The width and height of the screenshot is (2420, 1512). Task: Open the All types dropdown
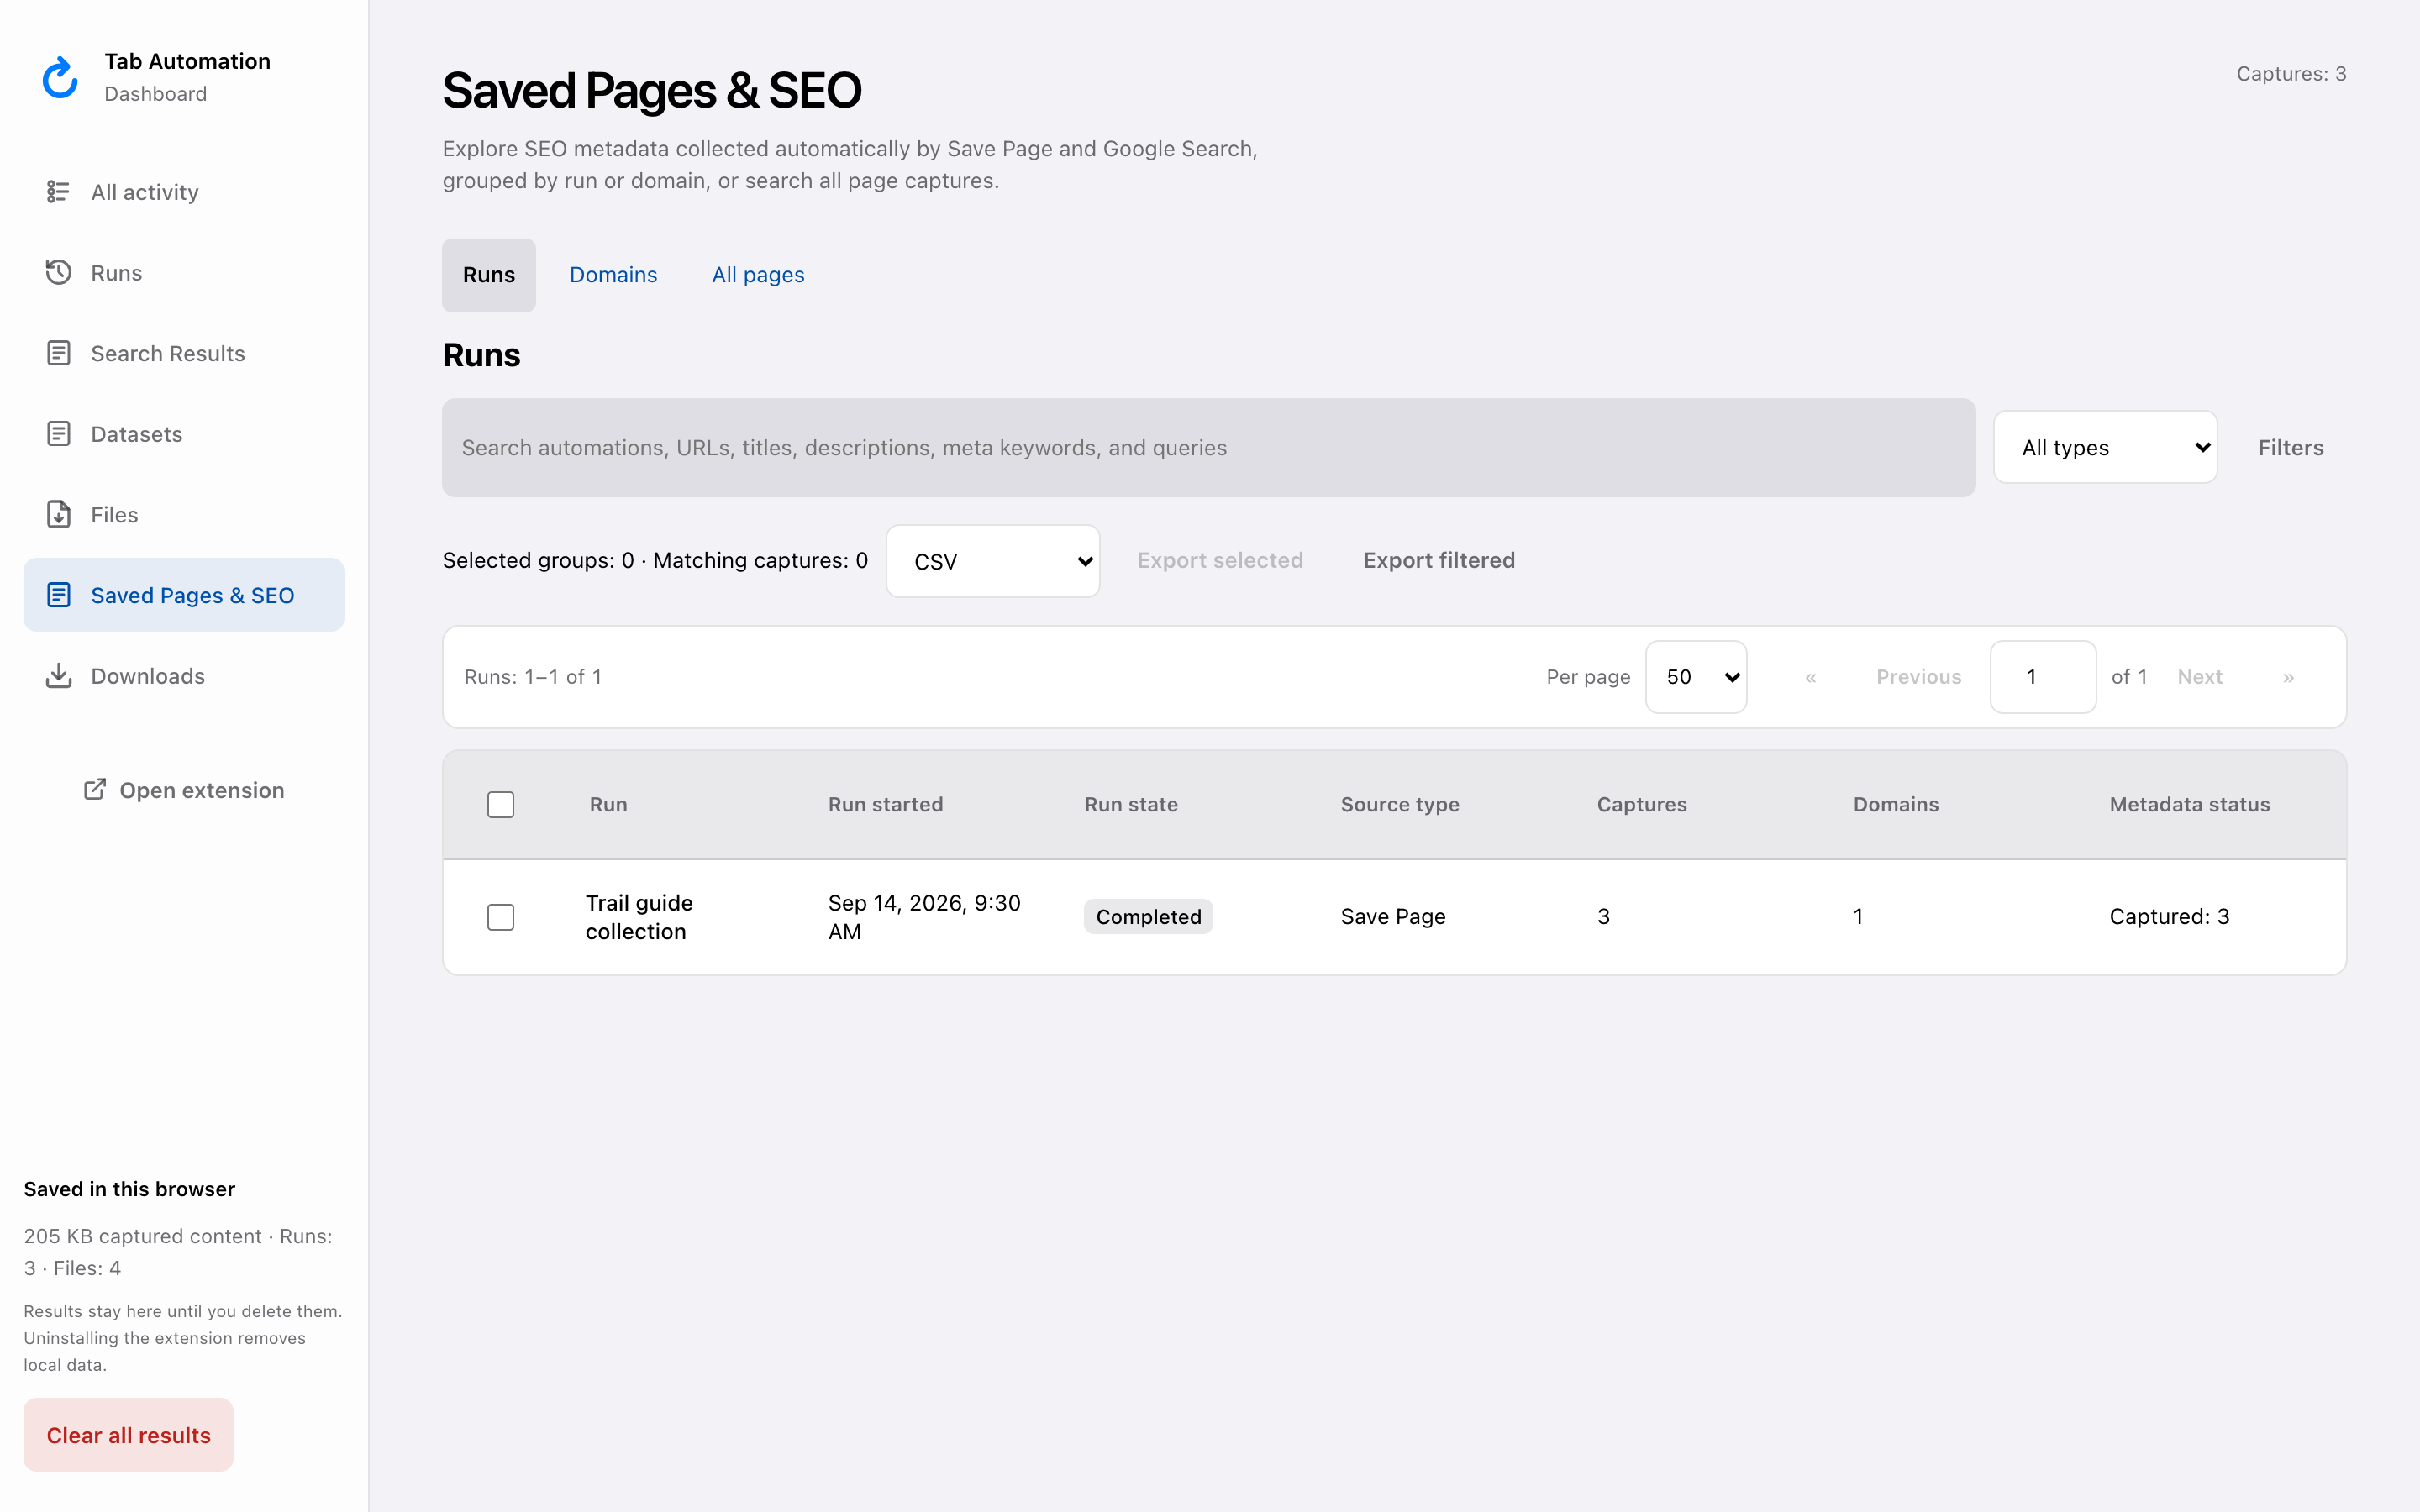pos(2105,447)
